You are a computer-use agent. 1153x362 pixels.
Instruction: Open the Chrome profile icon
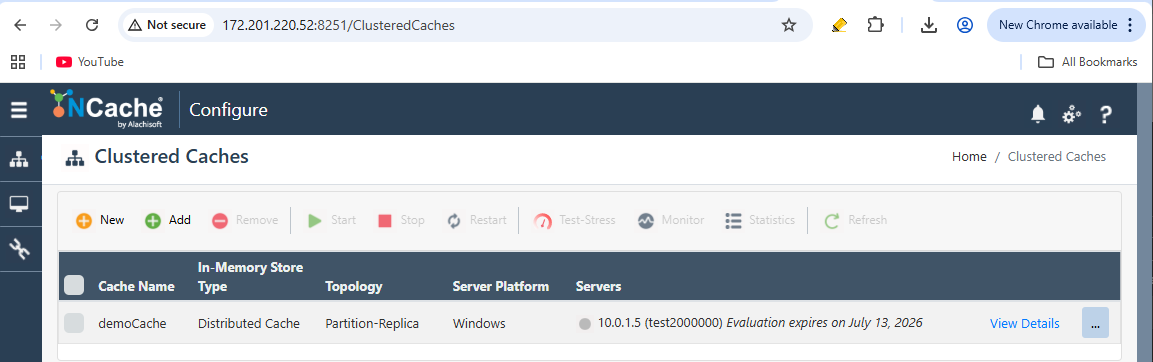click(x=965, y=25)
